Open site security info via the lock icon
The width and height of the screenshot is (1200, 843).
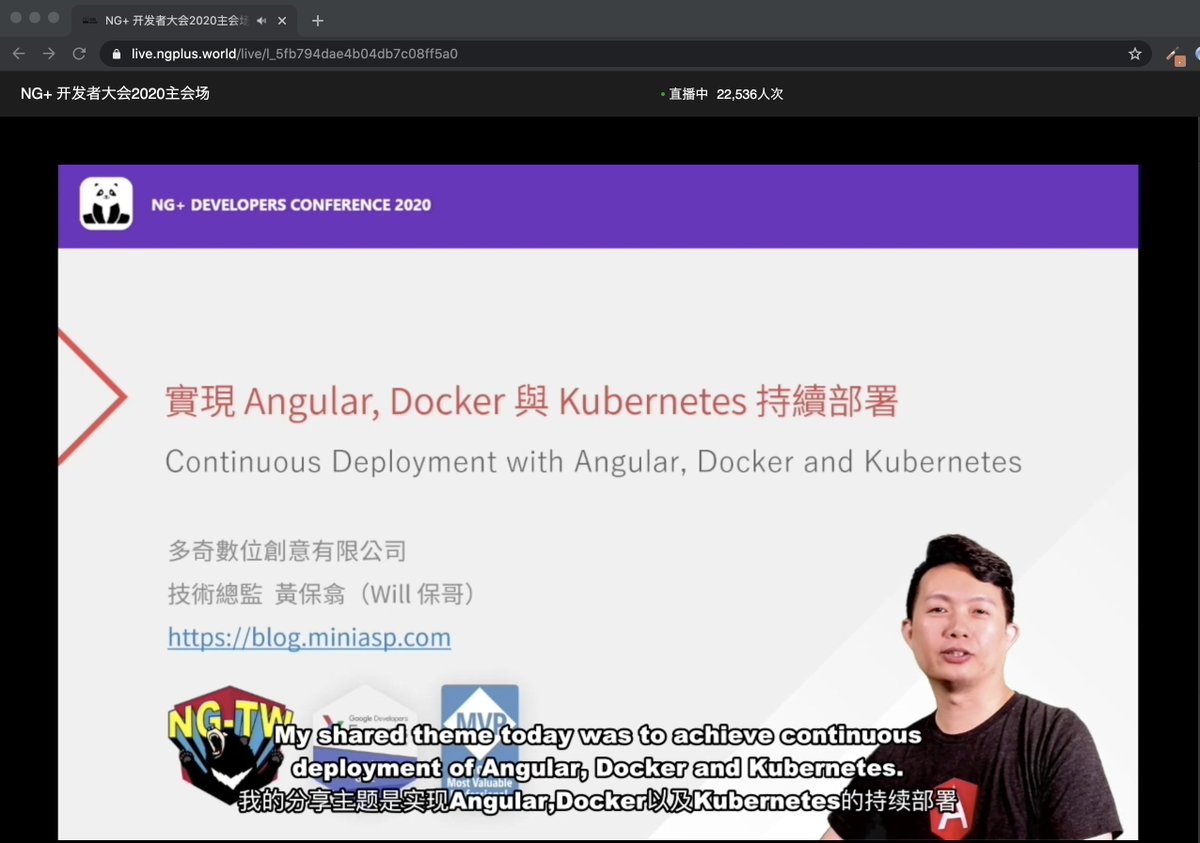(x=116, y=54)
